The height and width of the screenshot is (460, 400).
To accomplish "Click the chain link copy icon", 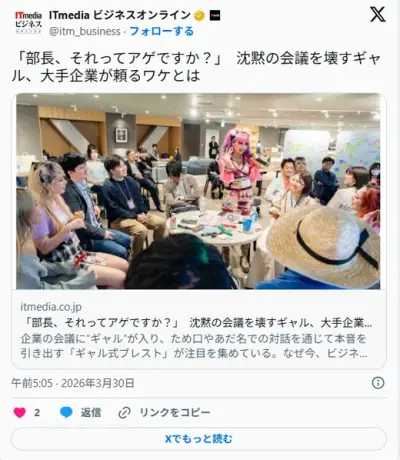I will click(x=124, y=413).
